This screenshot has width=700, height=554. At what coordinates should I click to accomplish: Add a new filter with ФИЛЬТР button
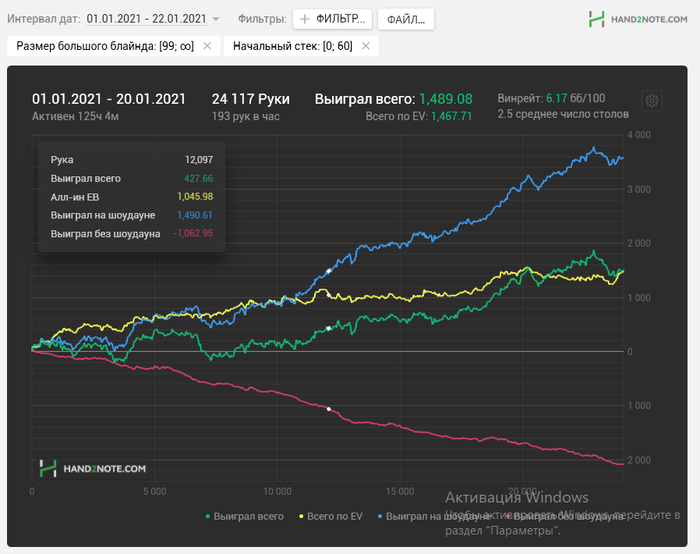333,19
